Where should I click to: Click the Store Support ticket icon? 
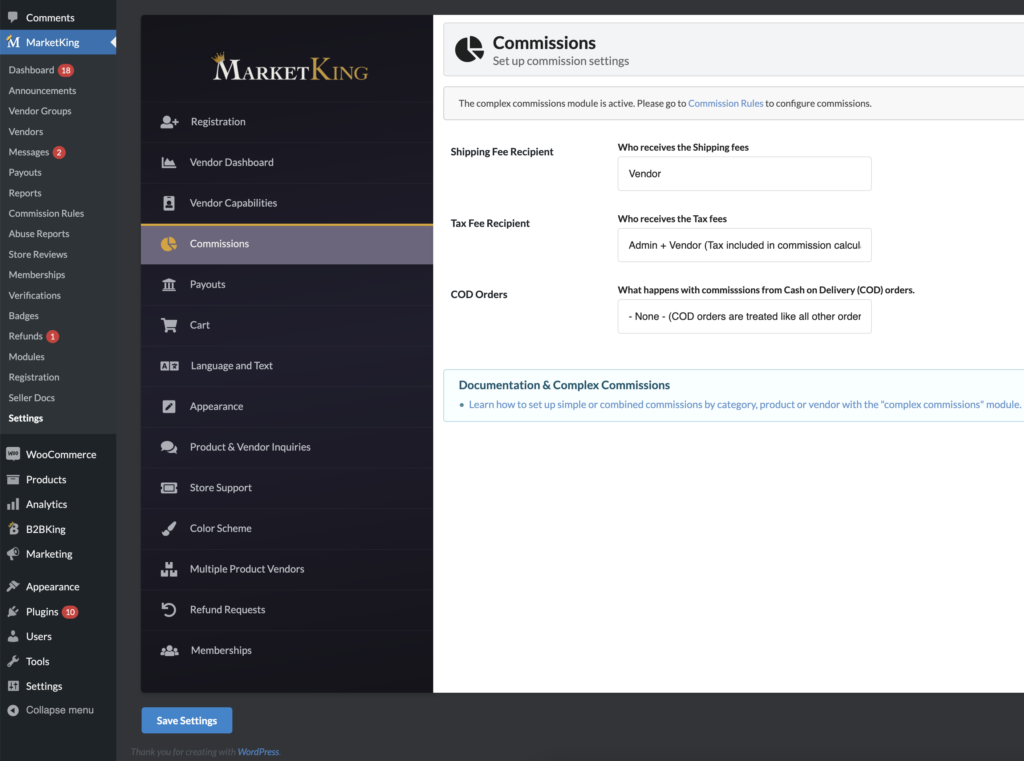pyautogui.click(x=168, y=488)
